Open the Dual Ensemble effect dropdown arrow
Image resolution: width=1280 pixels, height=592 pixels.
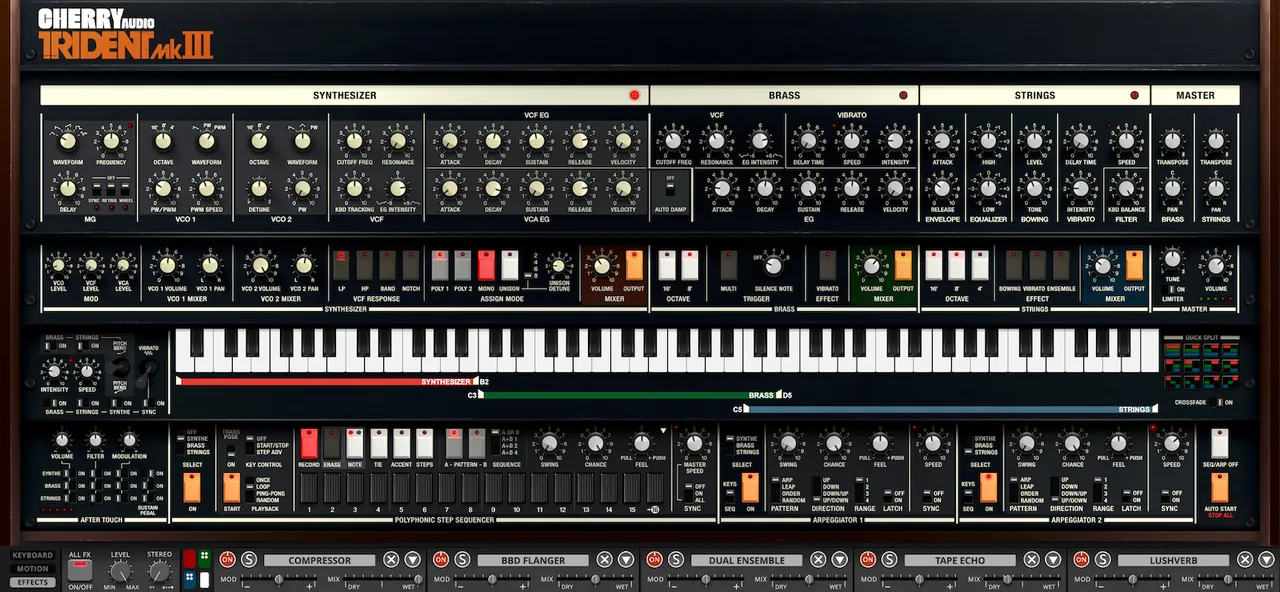[x=839, y=560]
